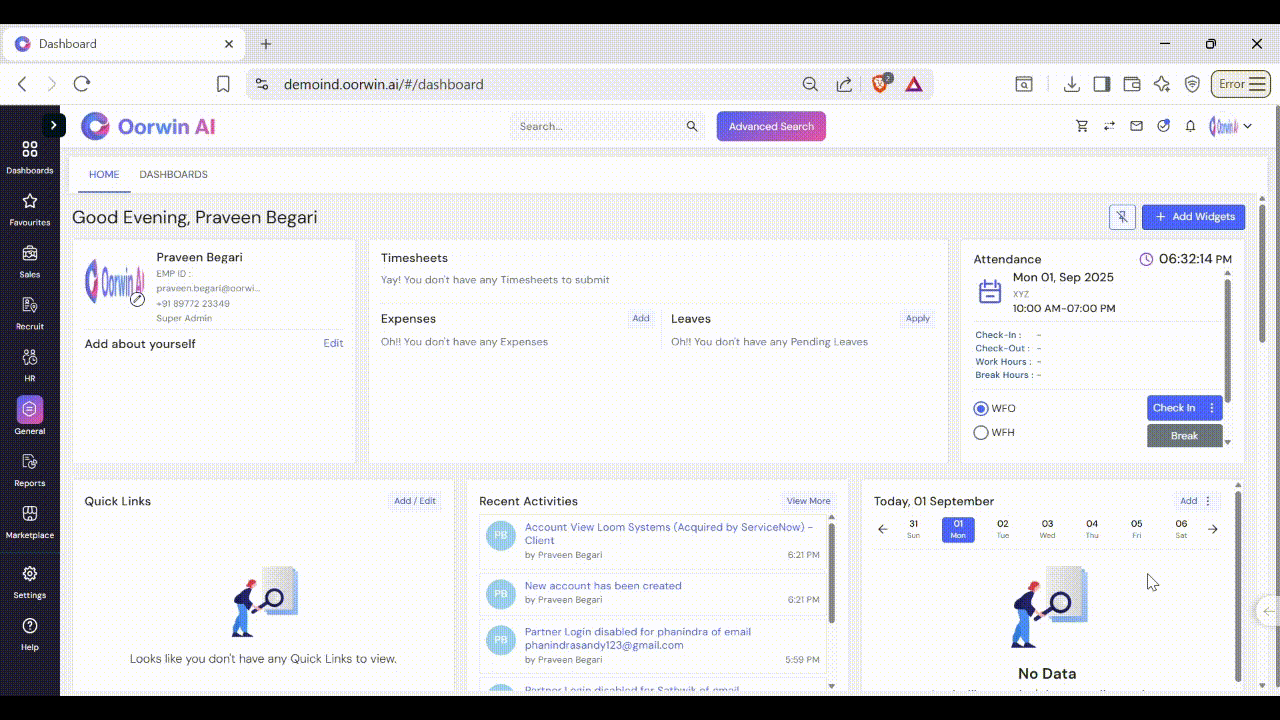Screen dimensions: 1280x720
Task: Bookmark this page in browser toolbar
Action: tap(224, 84)
